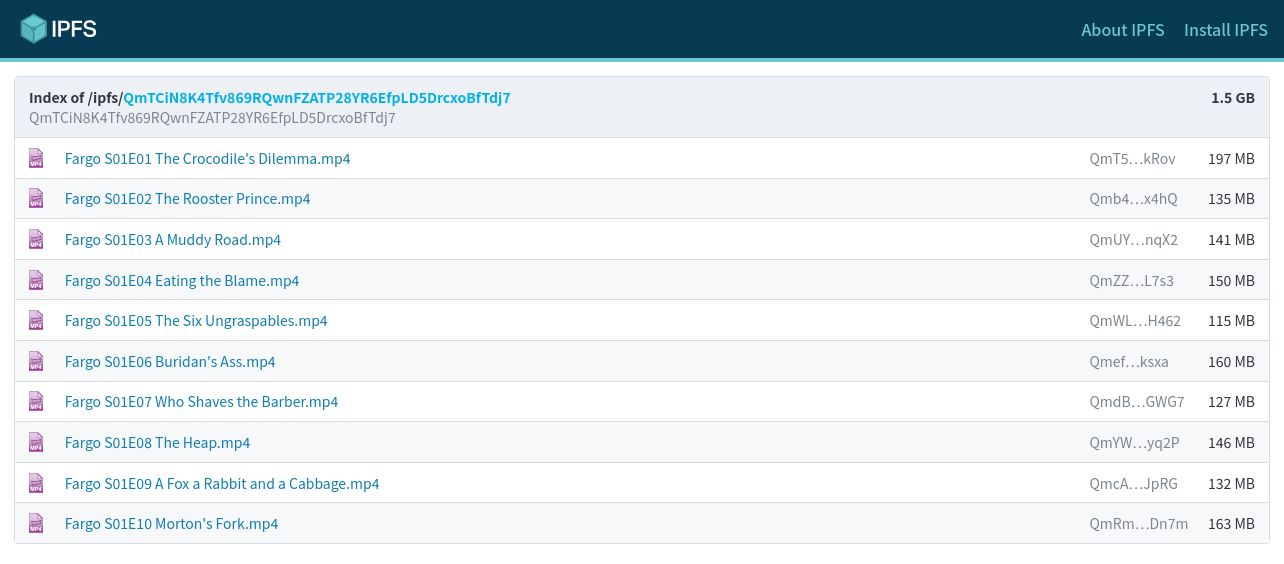Click the IPFS cube logo
The image size is (1284, 564).
point(59,29)
